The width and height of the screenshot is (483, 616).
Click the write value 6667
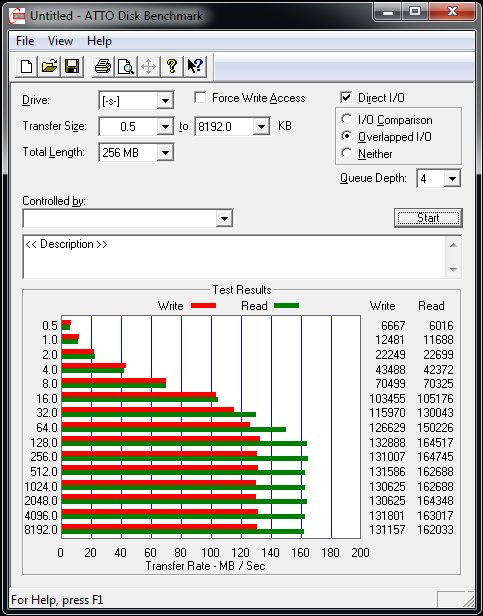(x=393, y=326)
